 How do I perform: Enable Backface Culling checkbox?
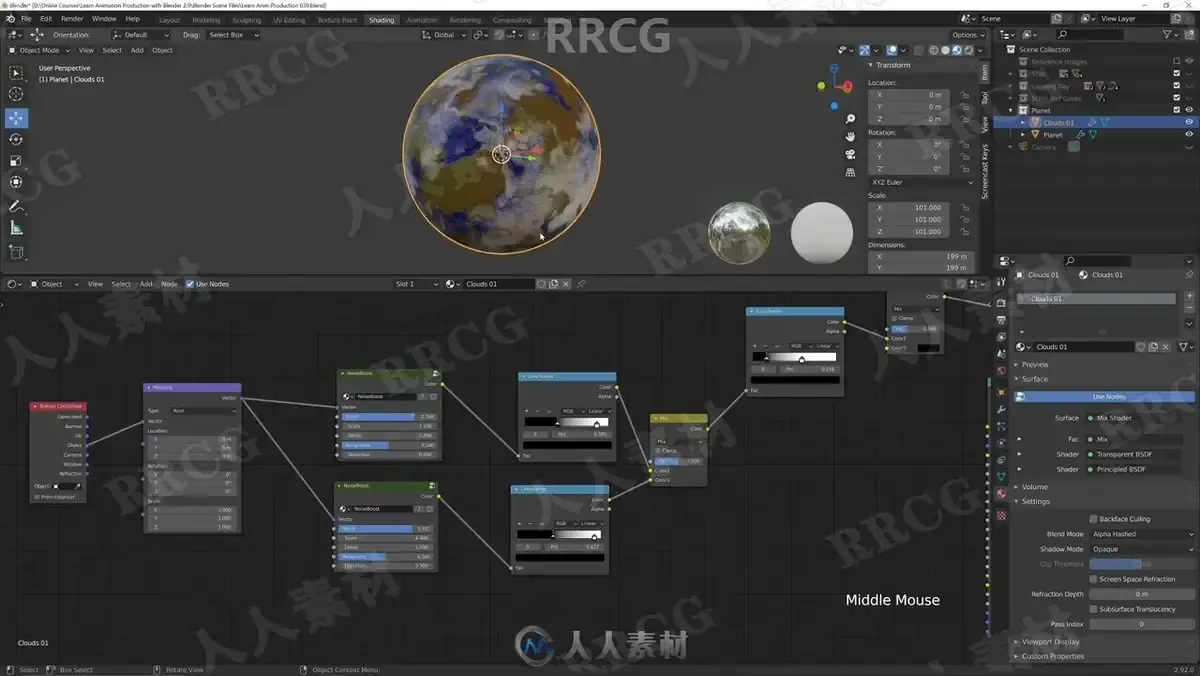(x=1093, y=519)
